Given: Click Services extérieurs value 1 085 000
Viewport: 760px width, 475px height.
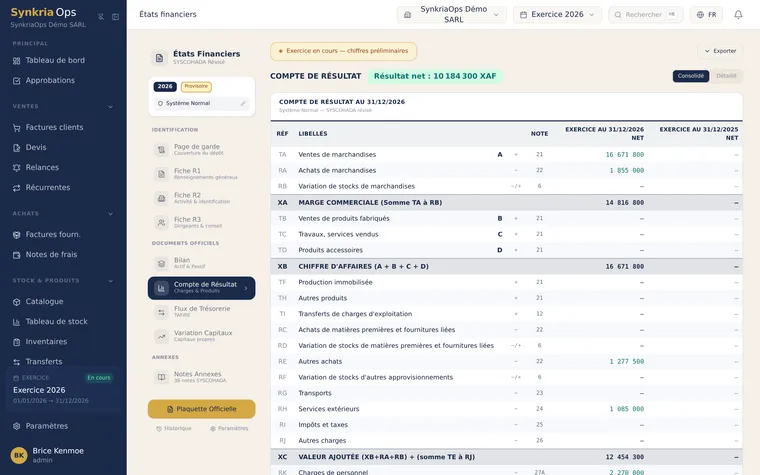Looking at the screenshot, I should pyautogui.click(x=627, y=409).
